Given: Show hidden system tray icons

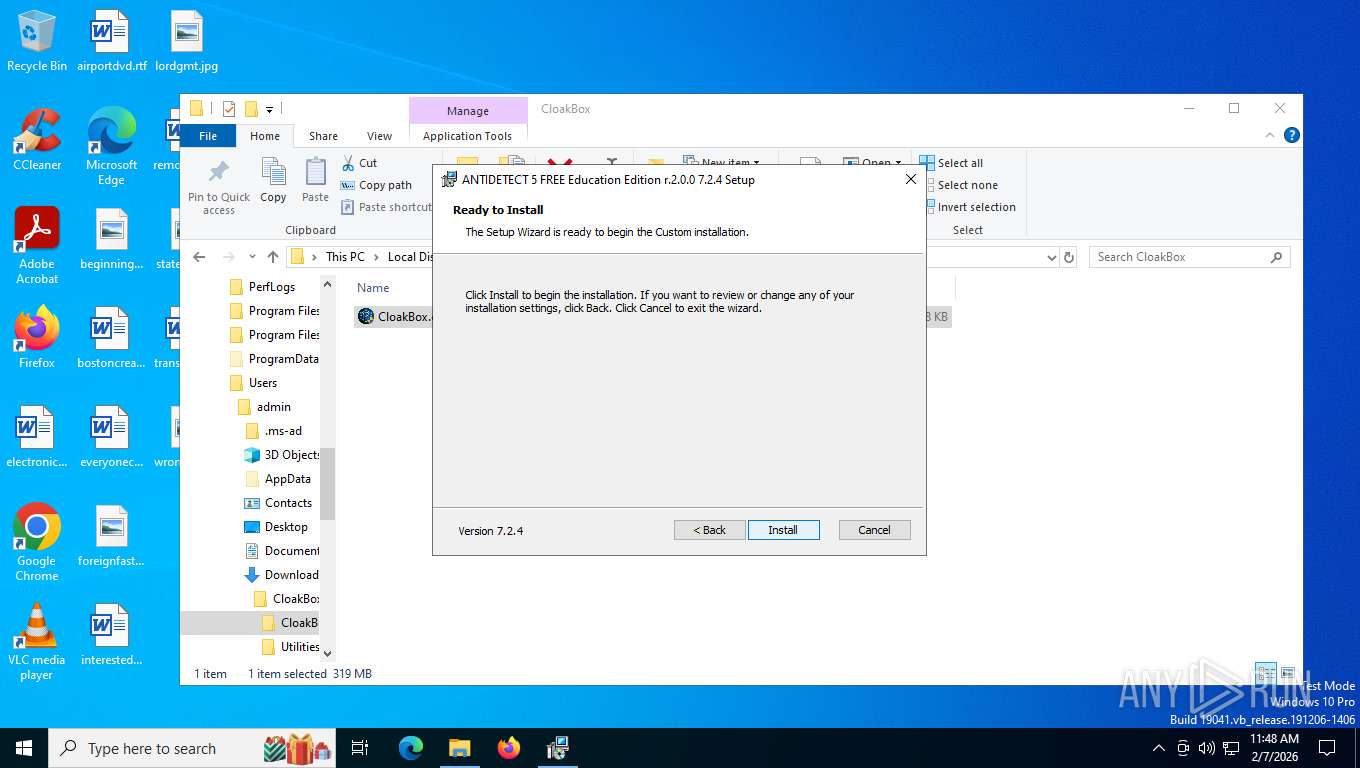Looking at the screenshot, I should coord(1159,748).
